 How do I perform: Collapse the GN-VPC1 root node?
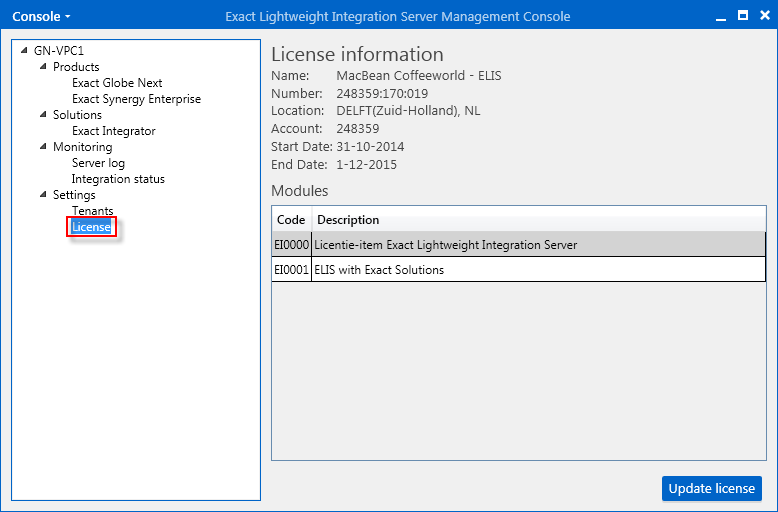(24, 50)
